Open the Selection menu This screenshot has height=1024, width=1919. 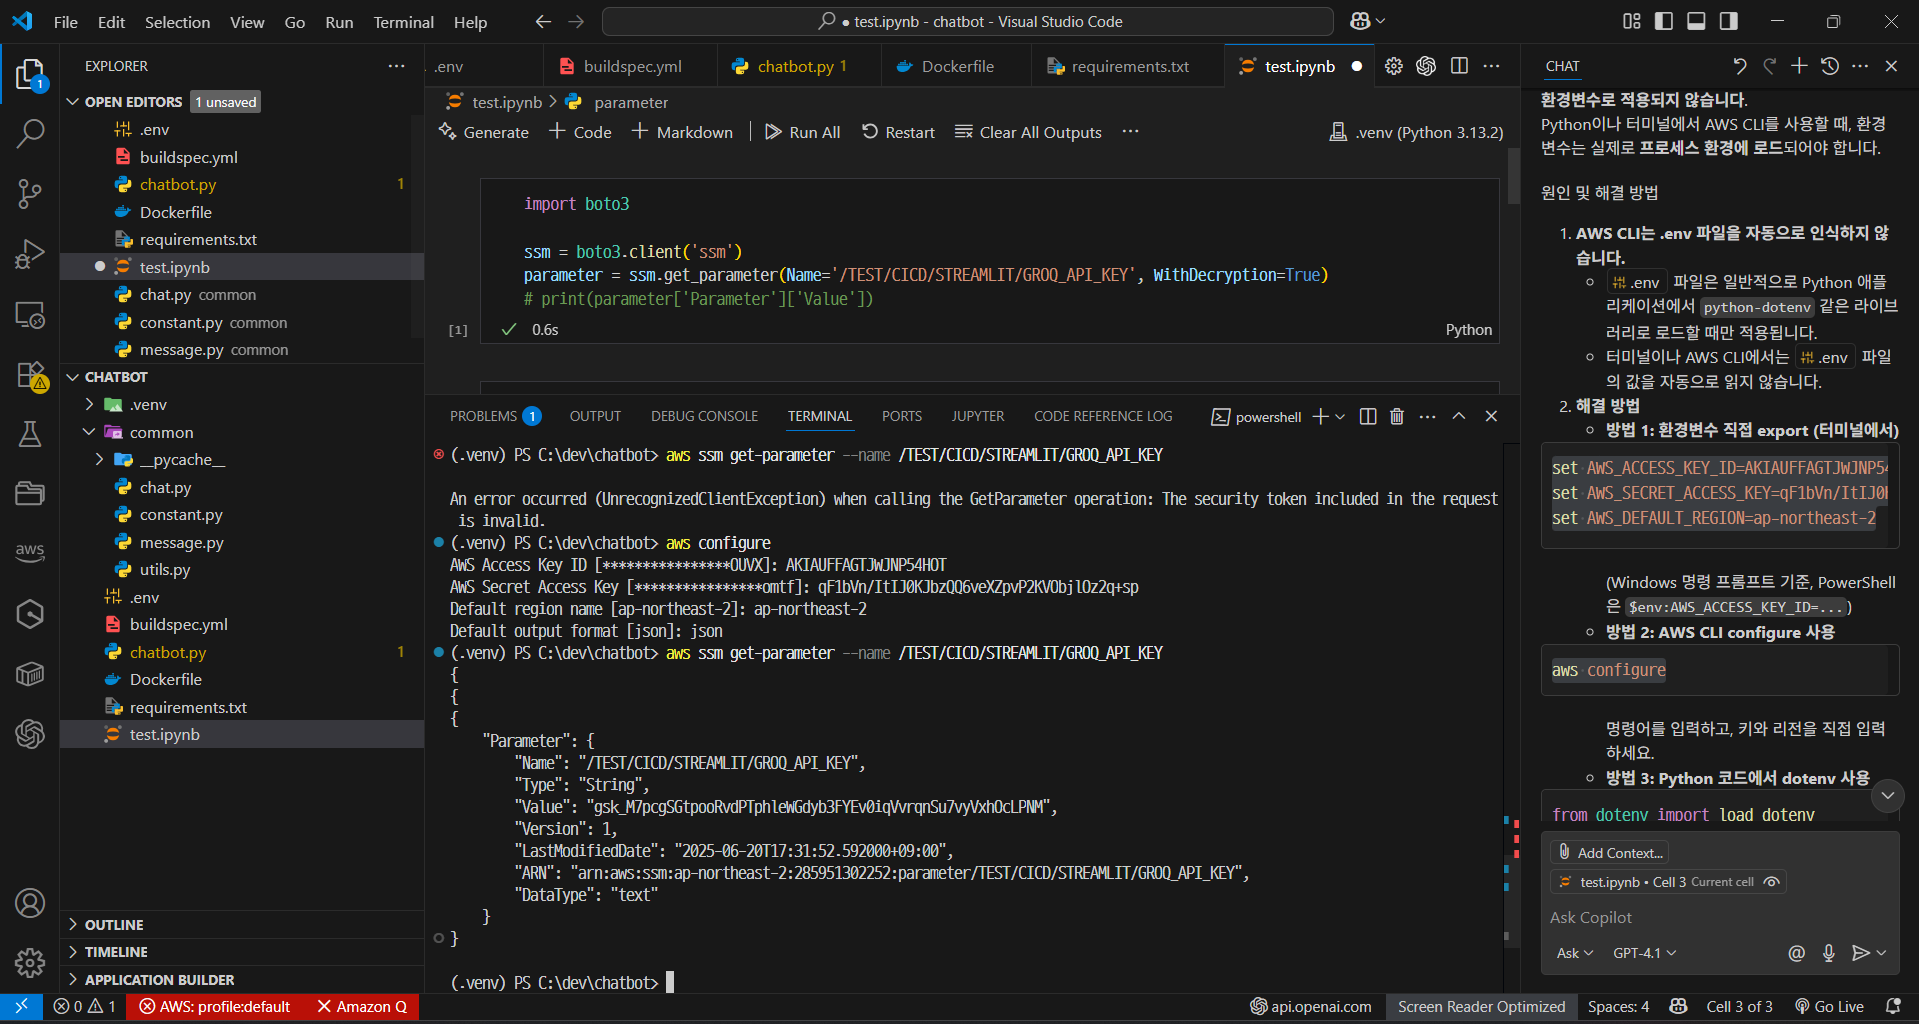click(x=177, y=22)
